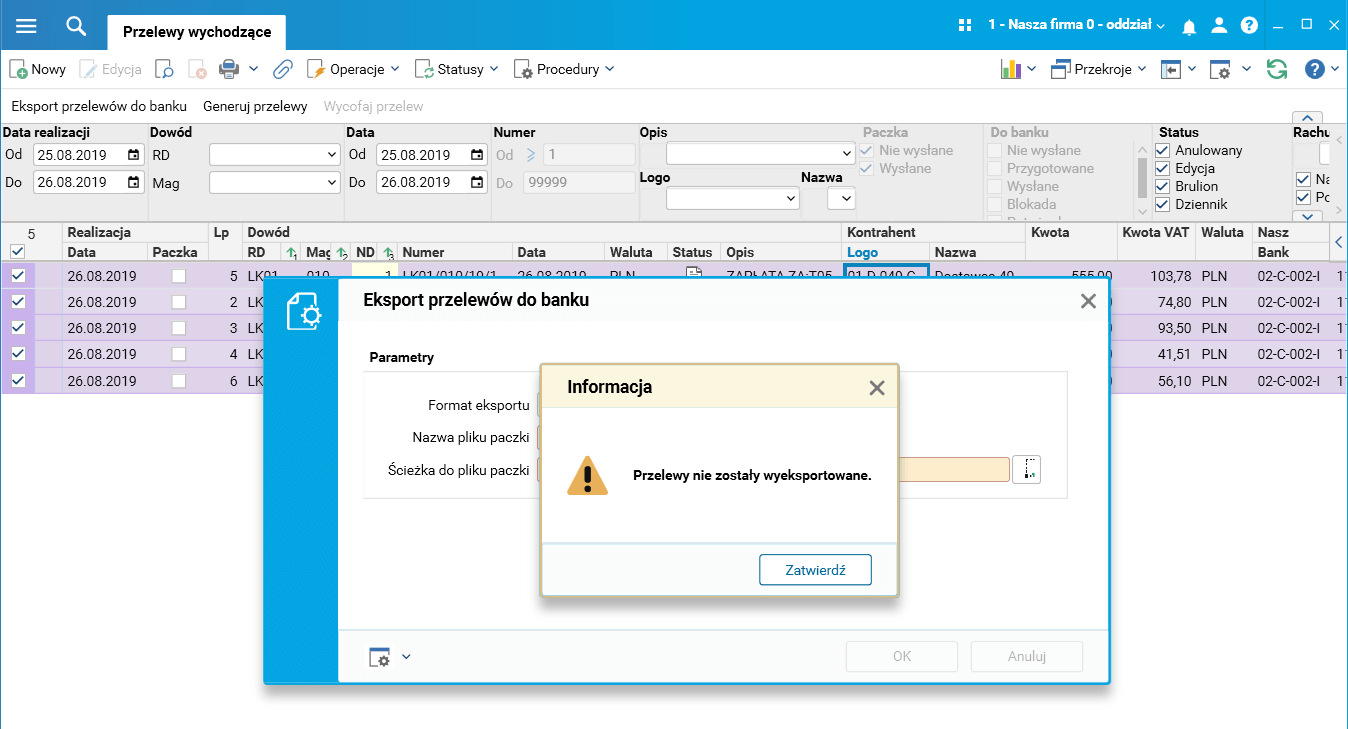
Task: Toggle the Brulion status checkbox
Action: pyautogui.click(x=1162, y=187)
